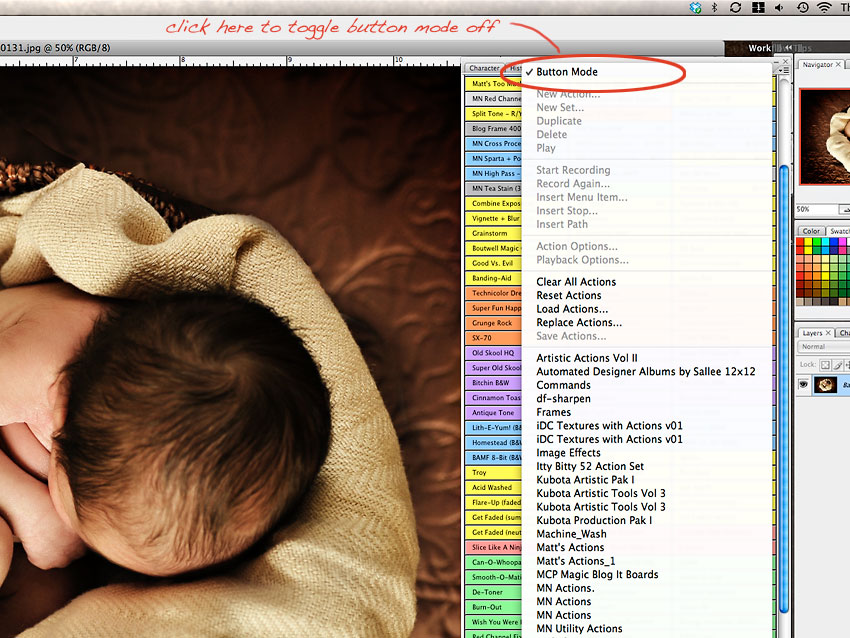Select Load Actions... menu entry
This screenshot has height=638, width=850.
(646, 309)
